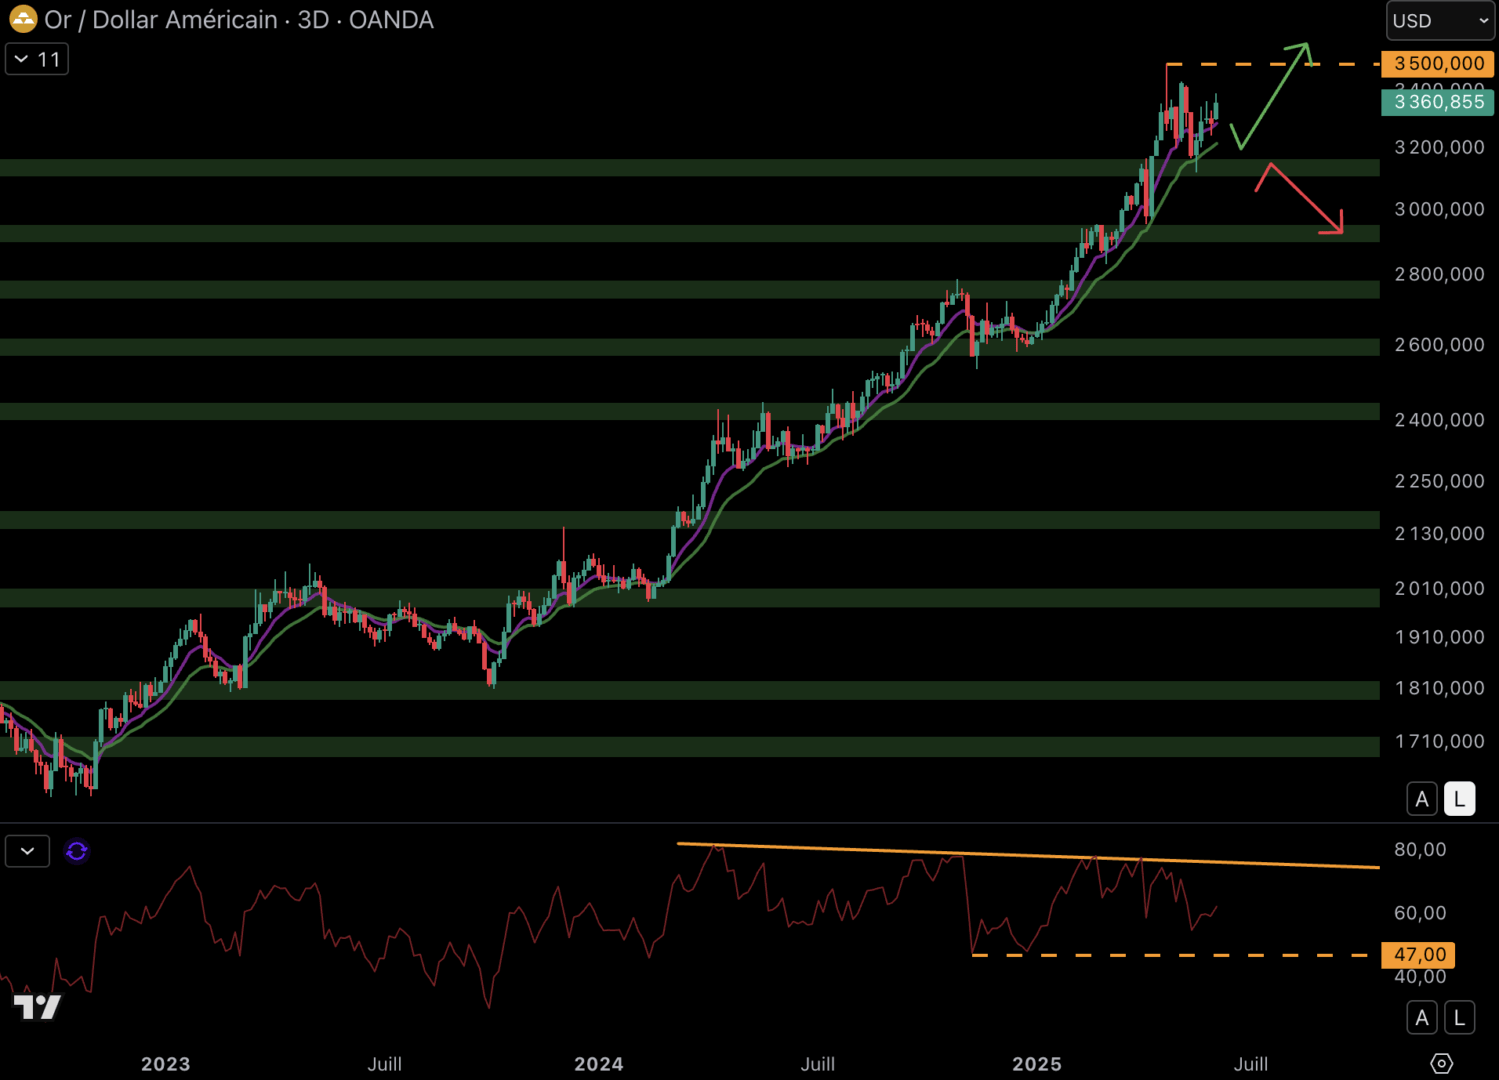Toggle auto scale (A) in the RSI pane
The height and width of the screenshot is (1080, 1499).
tap(1422, 1018)
